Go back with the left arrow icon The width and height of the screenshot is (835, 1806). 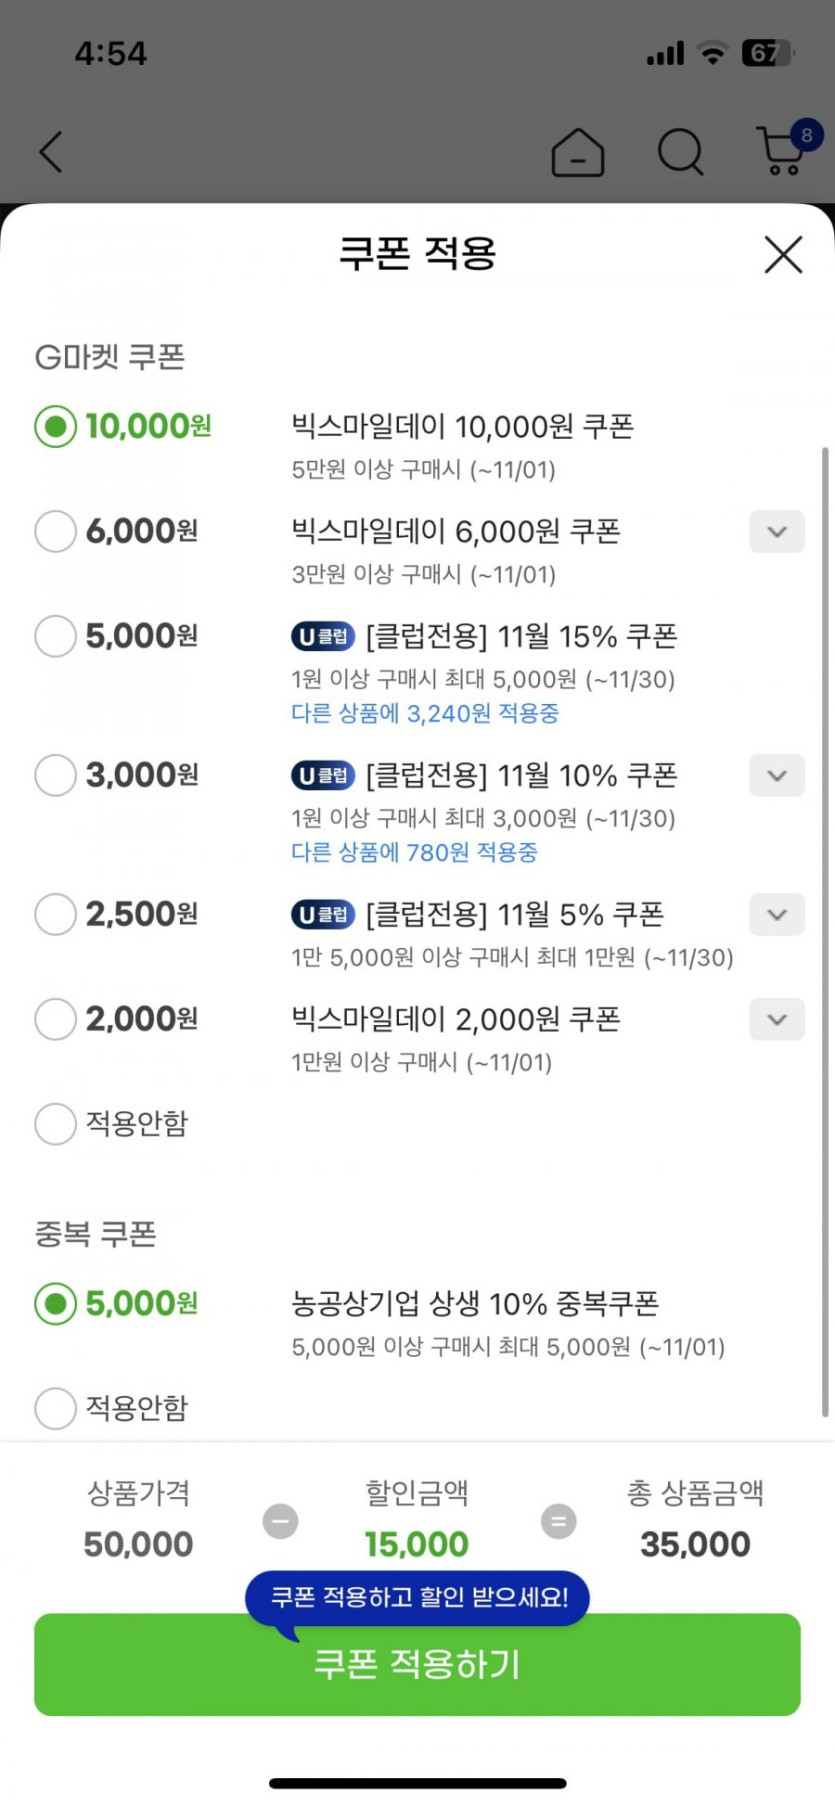(51, 152)
